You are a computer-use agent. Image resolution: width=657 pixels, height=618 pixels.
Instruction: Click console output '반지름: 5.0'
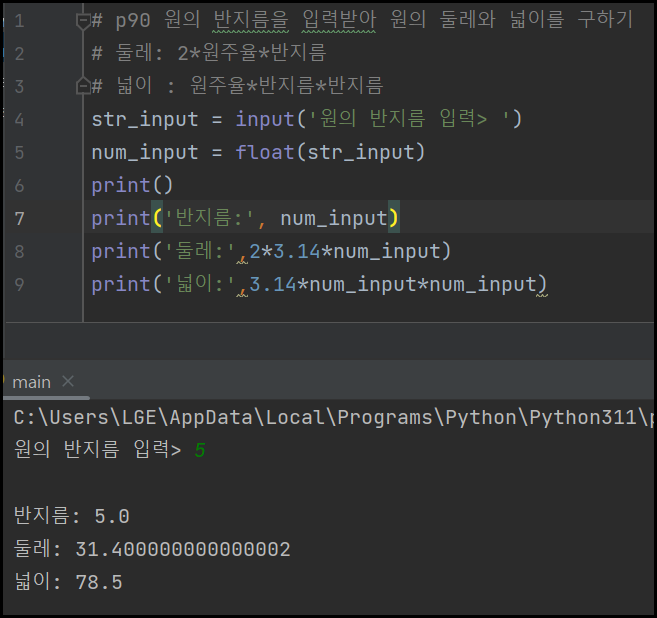click(x=72, y=516)
